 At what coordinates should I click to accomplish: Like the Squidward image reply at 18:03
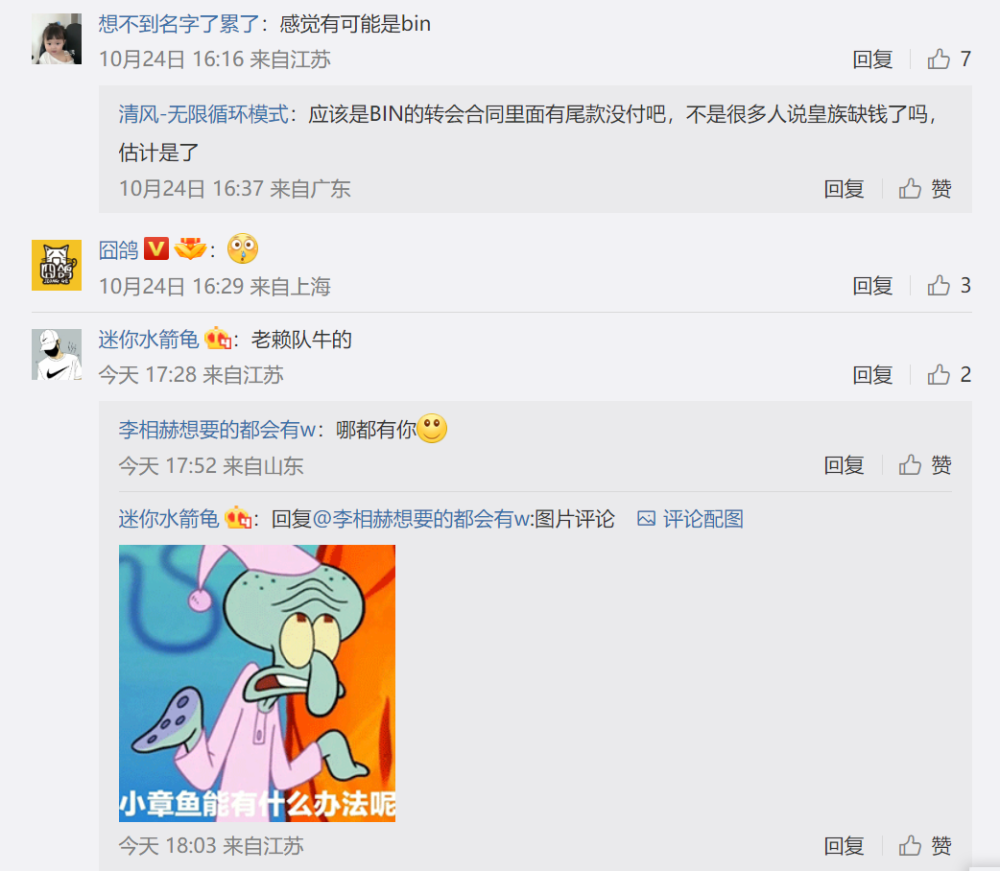click(x=910, y=845)
